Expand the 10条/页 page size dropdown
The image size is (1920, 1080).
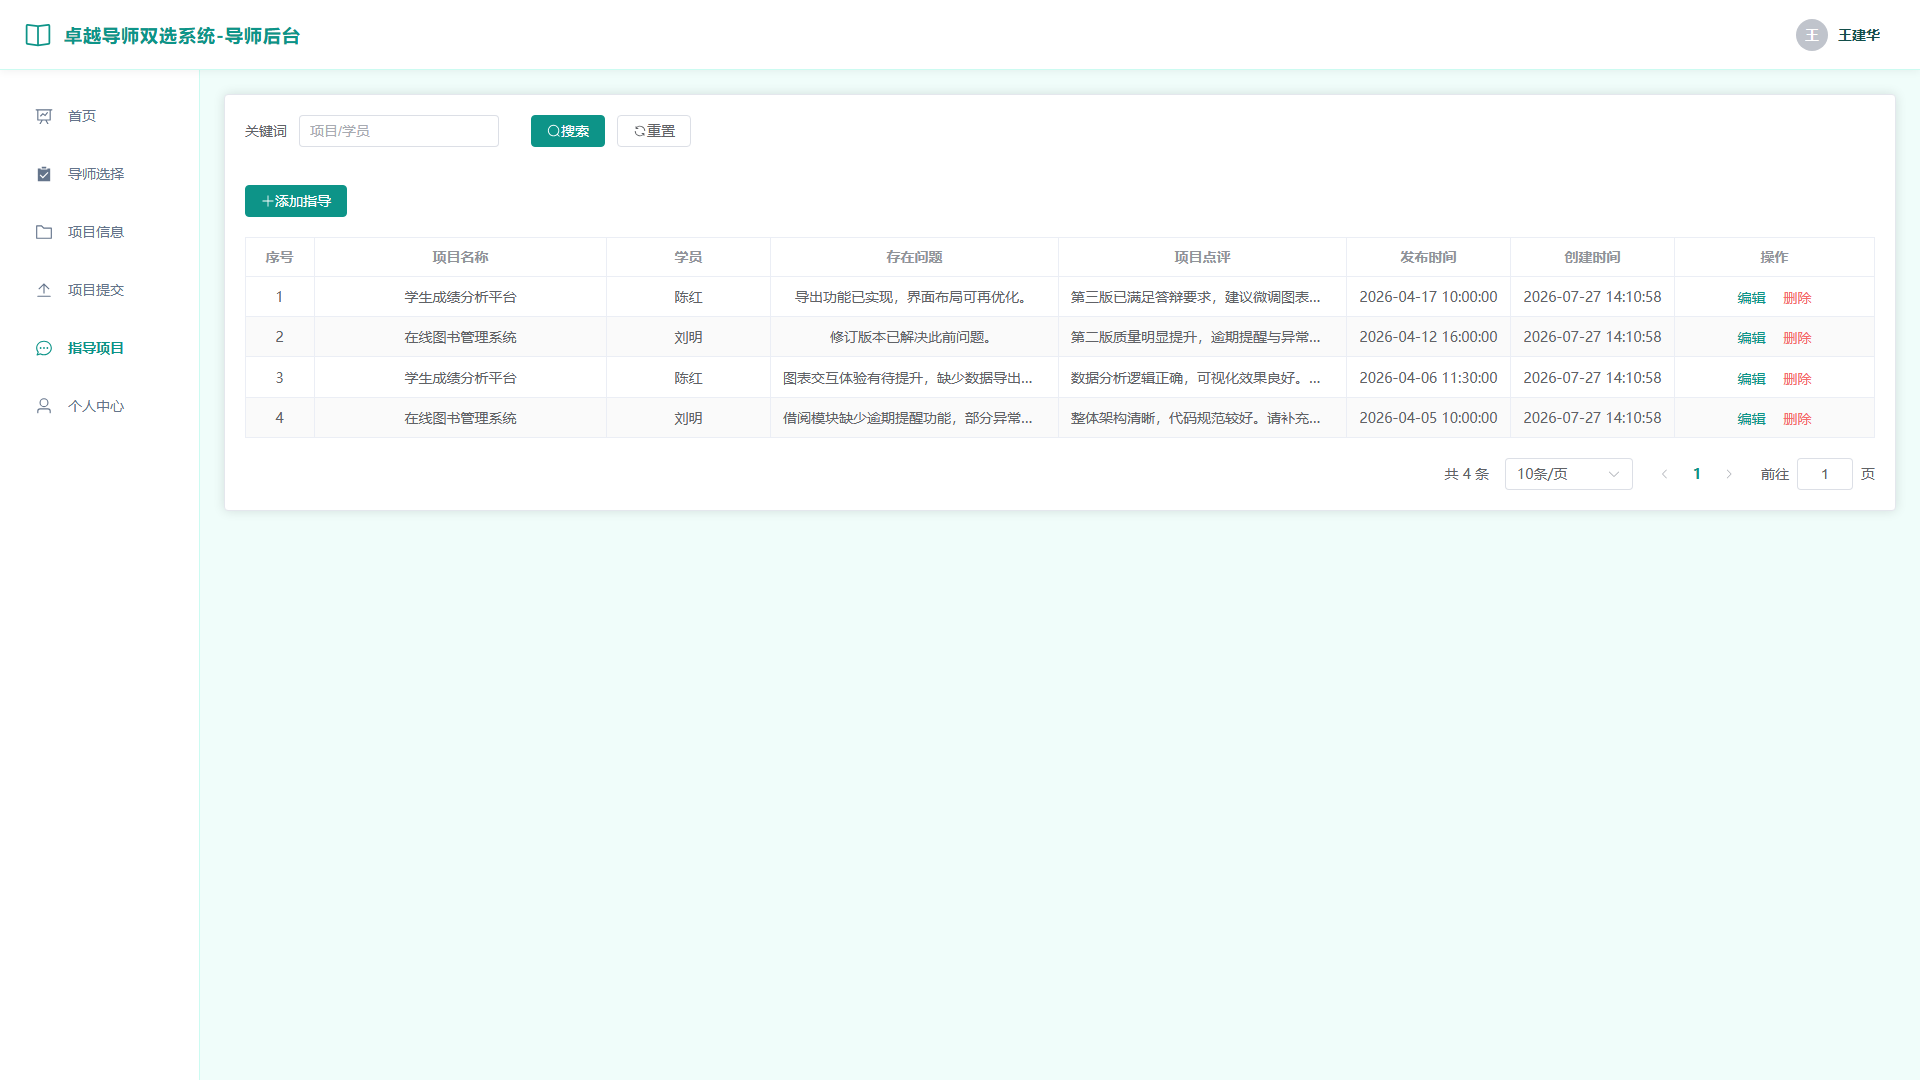click(1568, 474)
